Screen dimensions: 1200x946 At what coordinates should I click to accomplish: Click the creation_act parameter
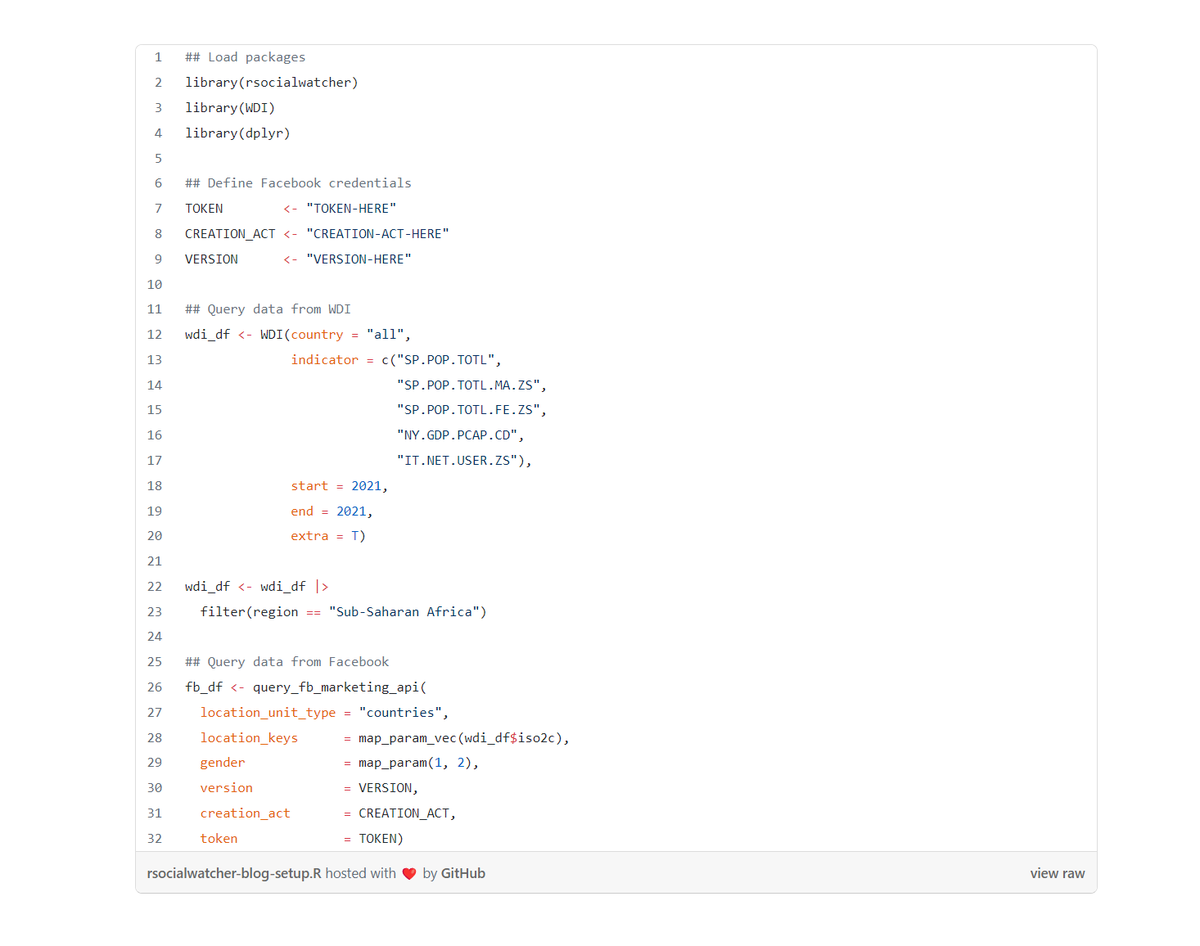245,813
